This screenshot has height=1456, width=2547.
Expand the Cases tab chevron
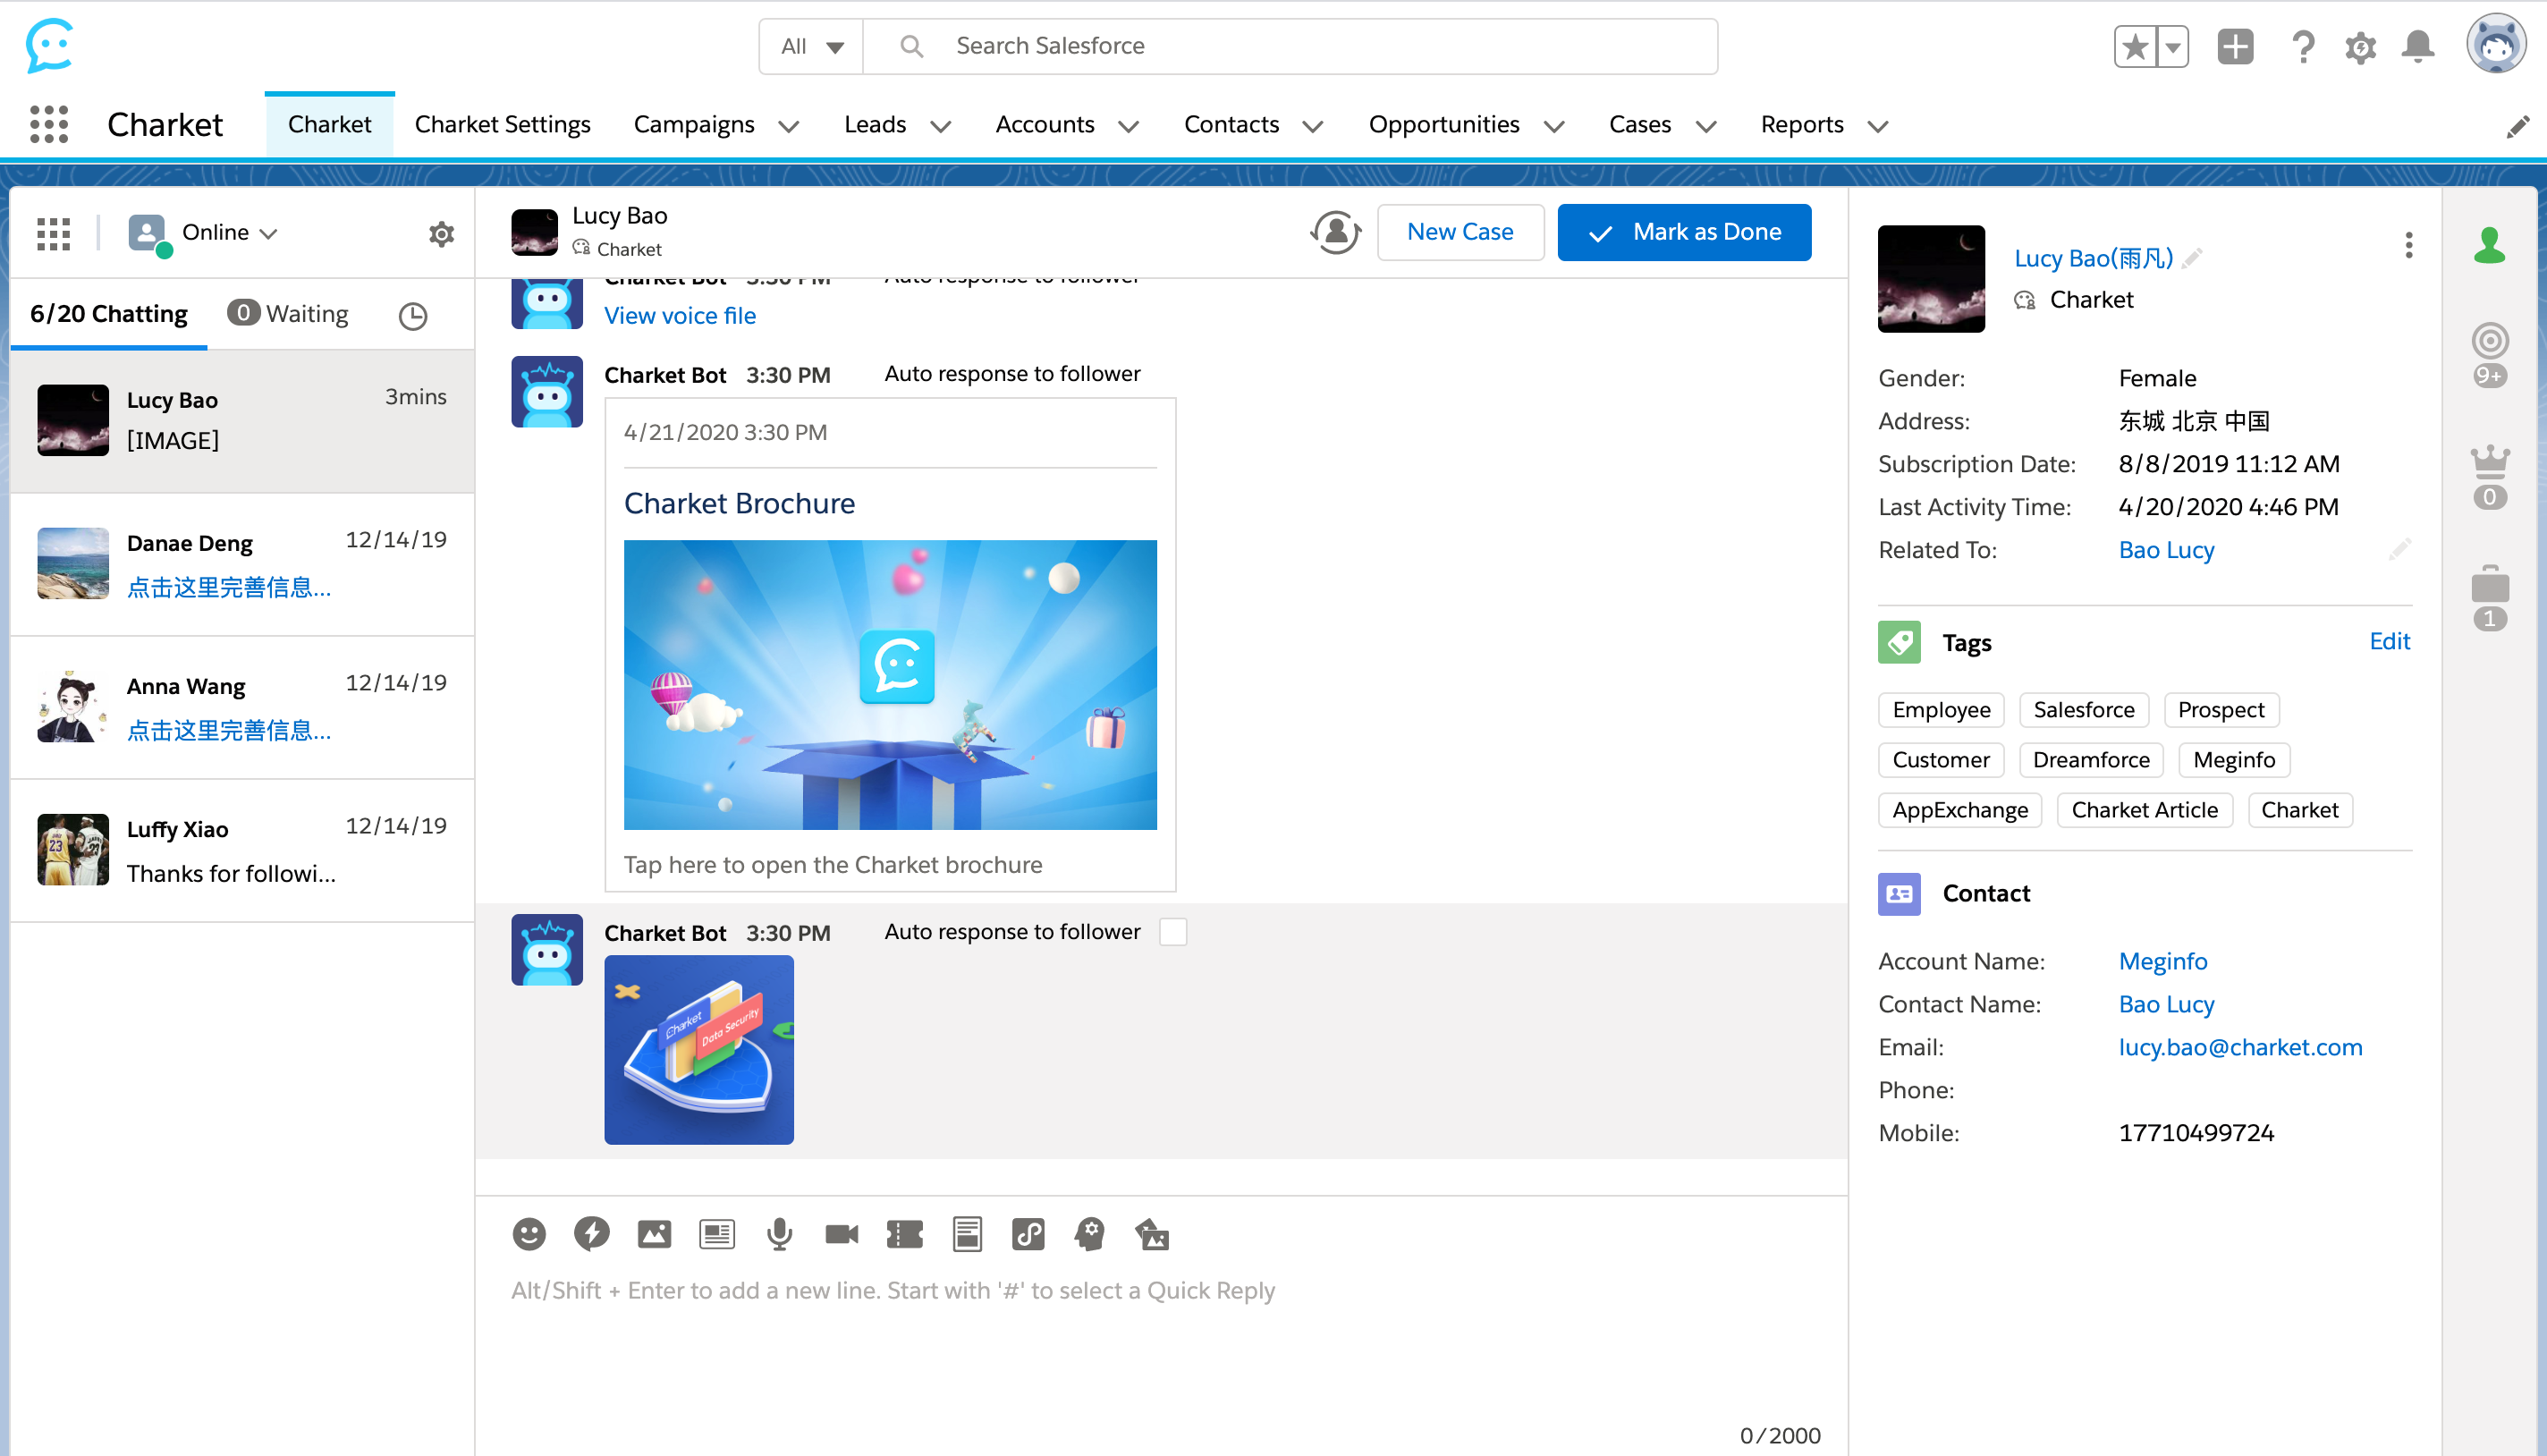click(1706, 126)
